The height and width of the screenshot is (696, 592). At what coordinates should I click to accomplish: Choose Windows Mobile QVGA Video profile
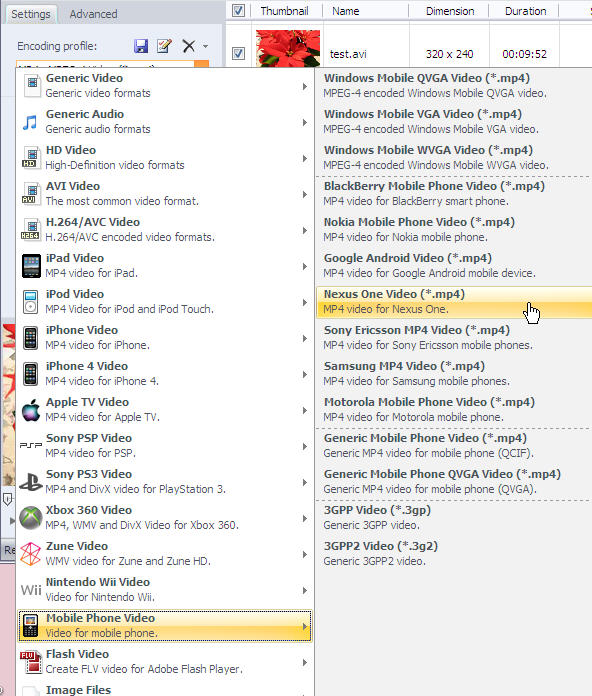click(454, 85)
